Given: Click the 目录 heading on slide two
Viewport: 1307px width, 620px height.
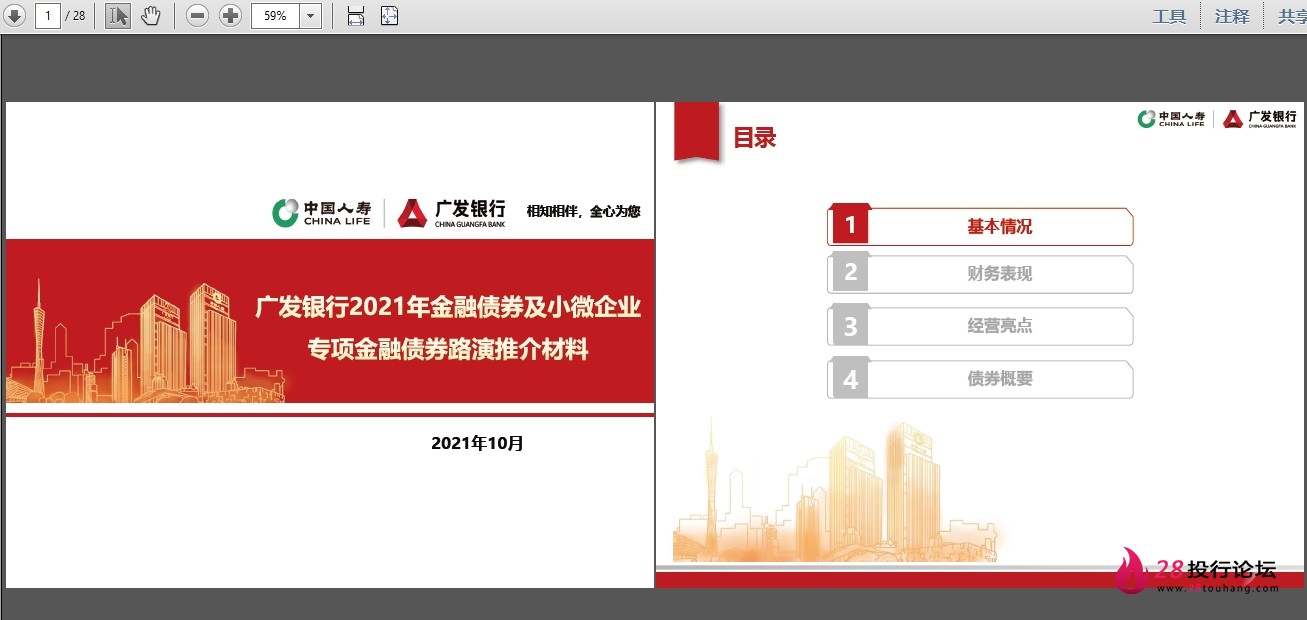Looking at the screenshot, I should 755,138.
